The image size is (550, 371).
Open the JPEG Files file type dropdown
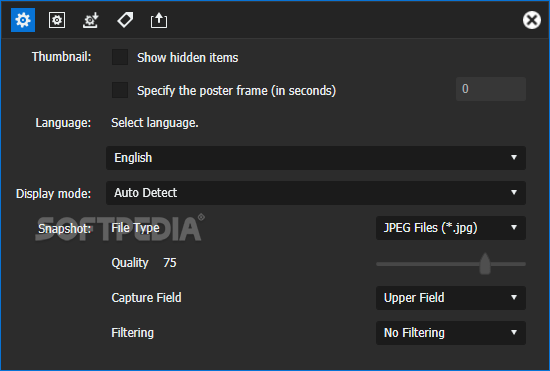(x=451, y=228)
